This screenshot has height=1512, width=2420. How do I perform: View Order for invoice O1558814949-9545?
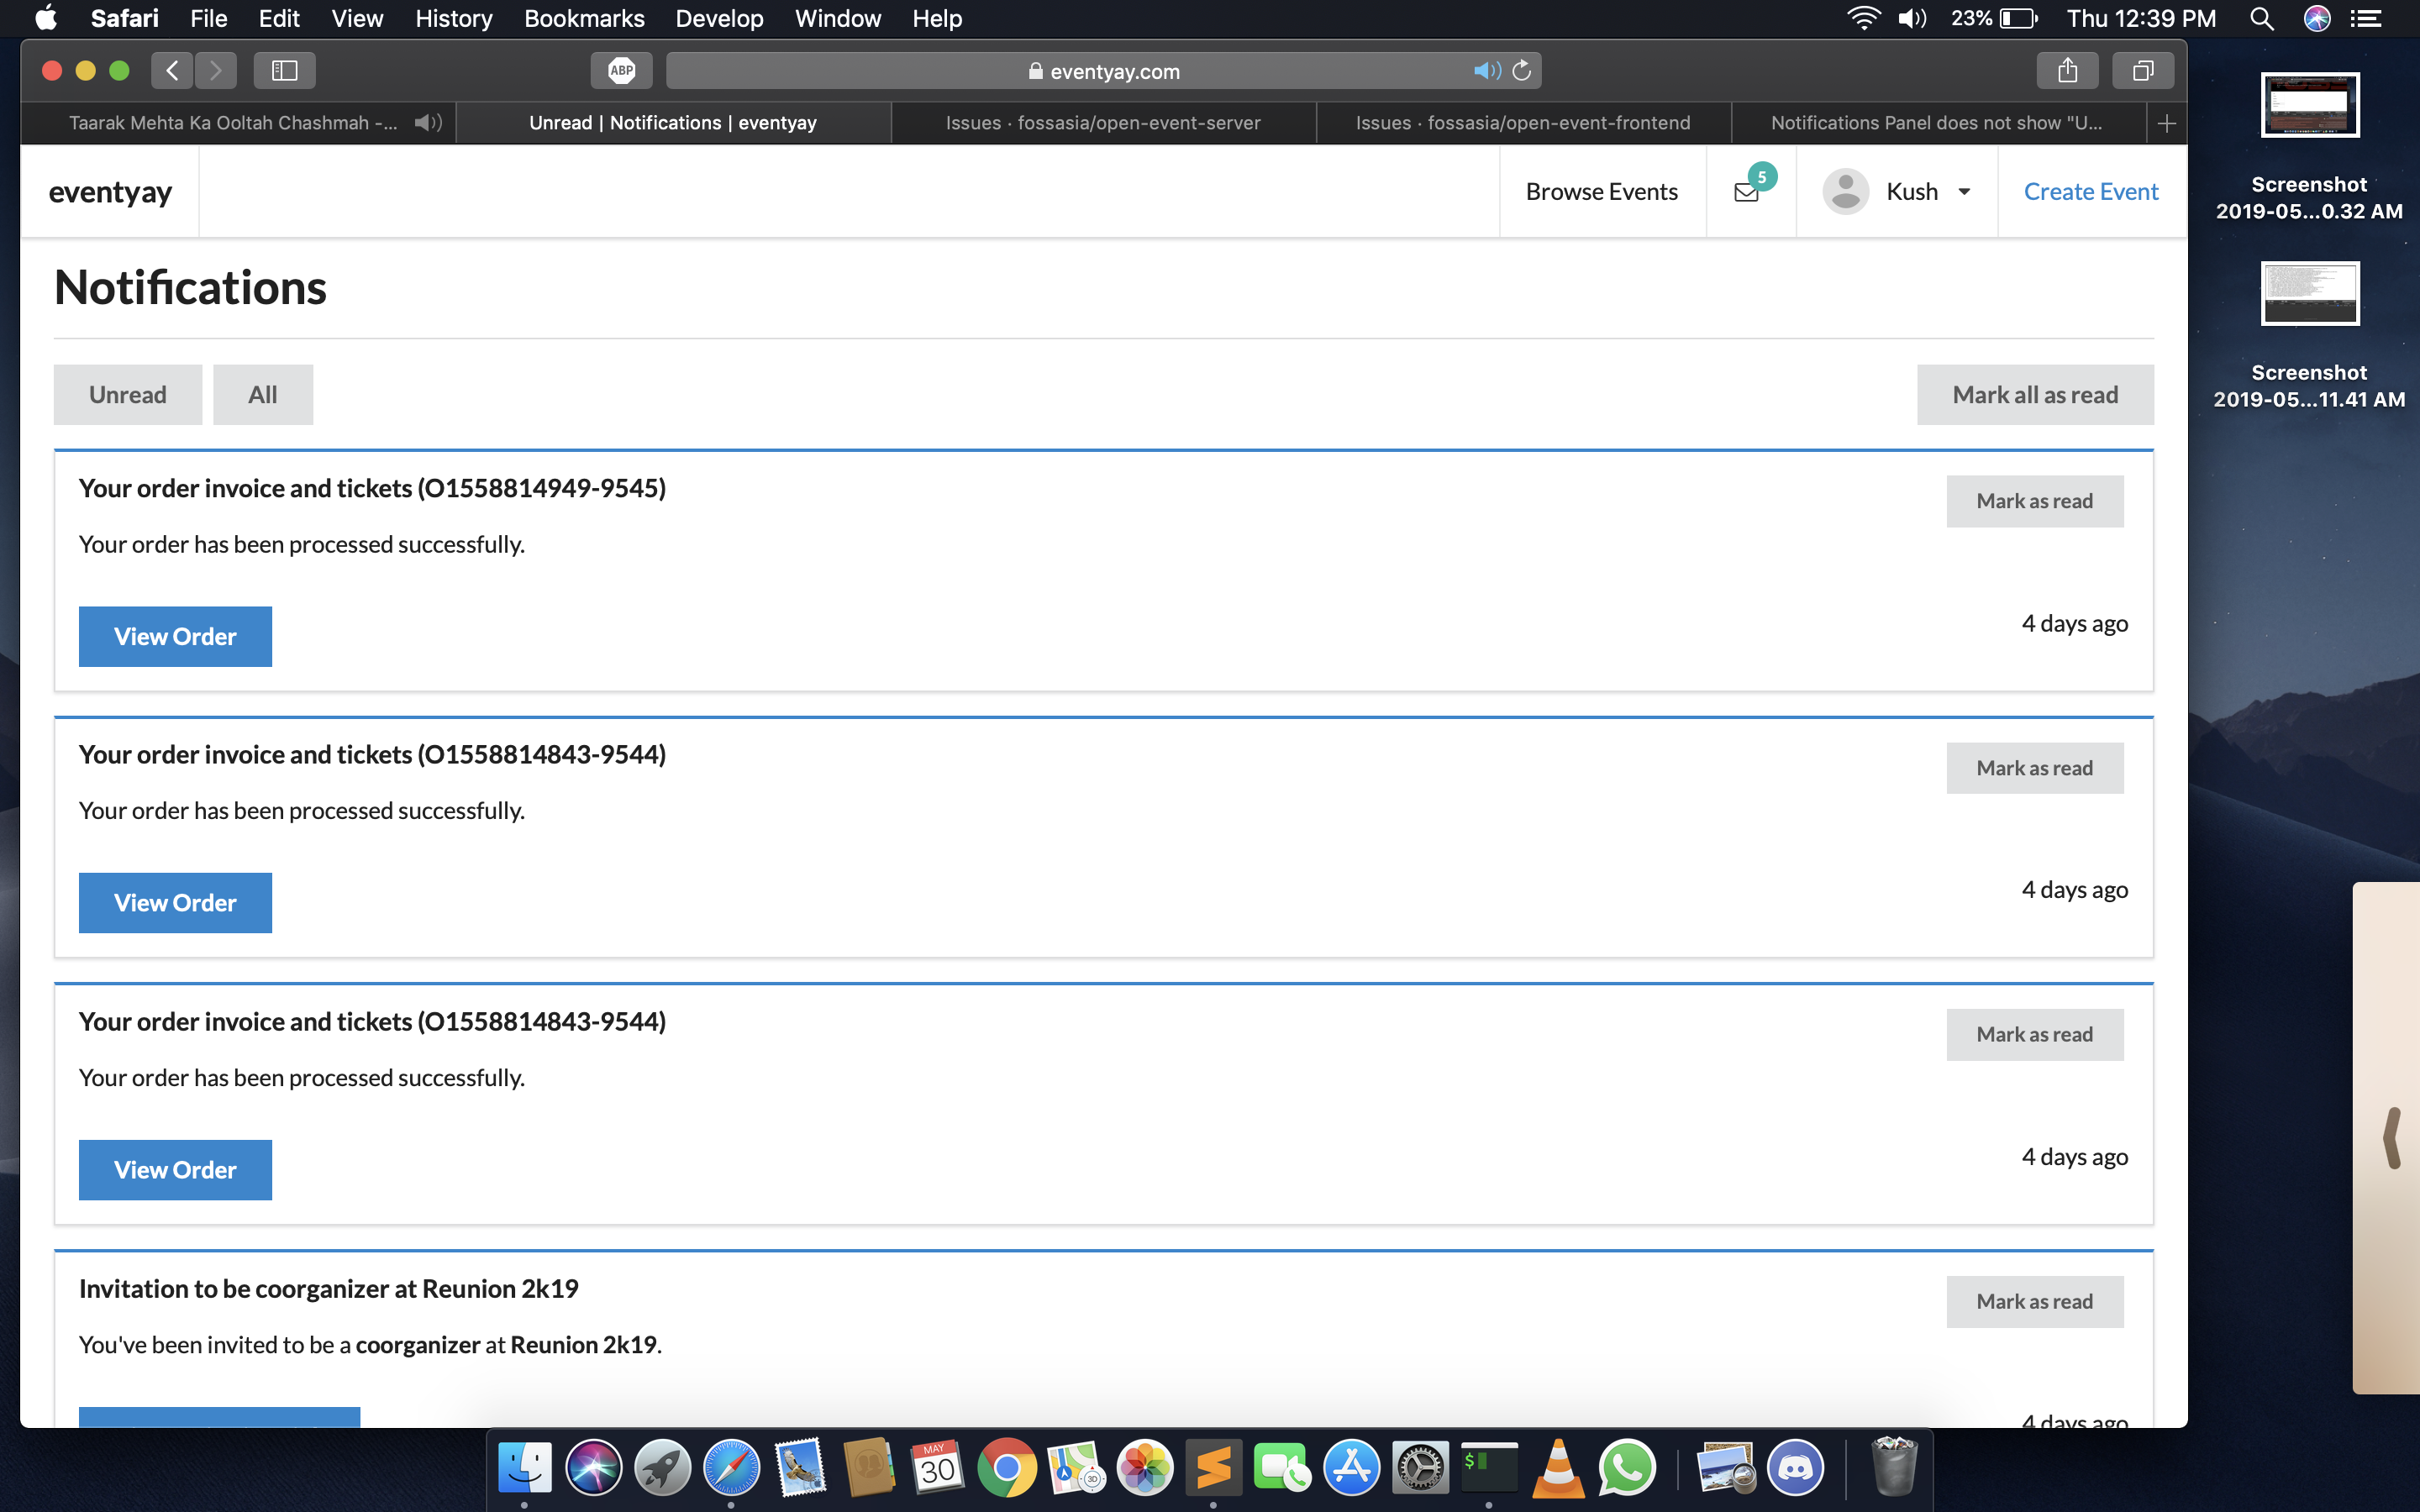click(175, 636)
